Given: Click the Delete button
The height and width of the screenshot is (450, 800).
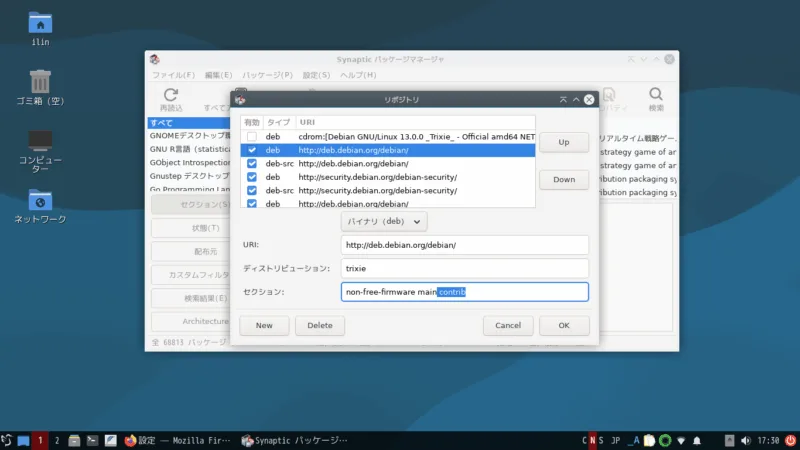Looking at the screenshot, I should pos(320,325).
